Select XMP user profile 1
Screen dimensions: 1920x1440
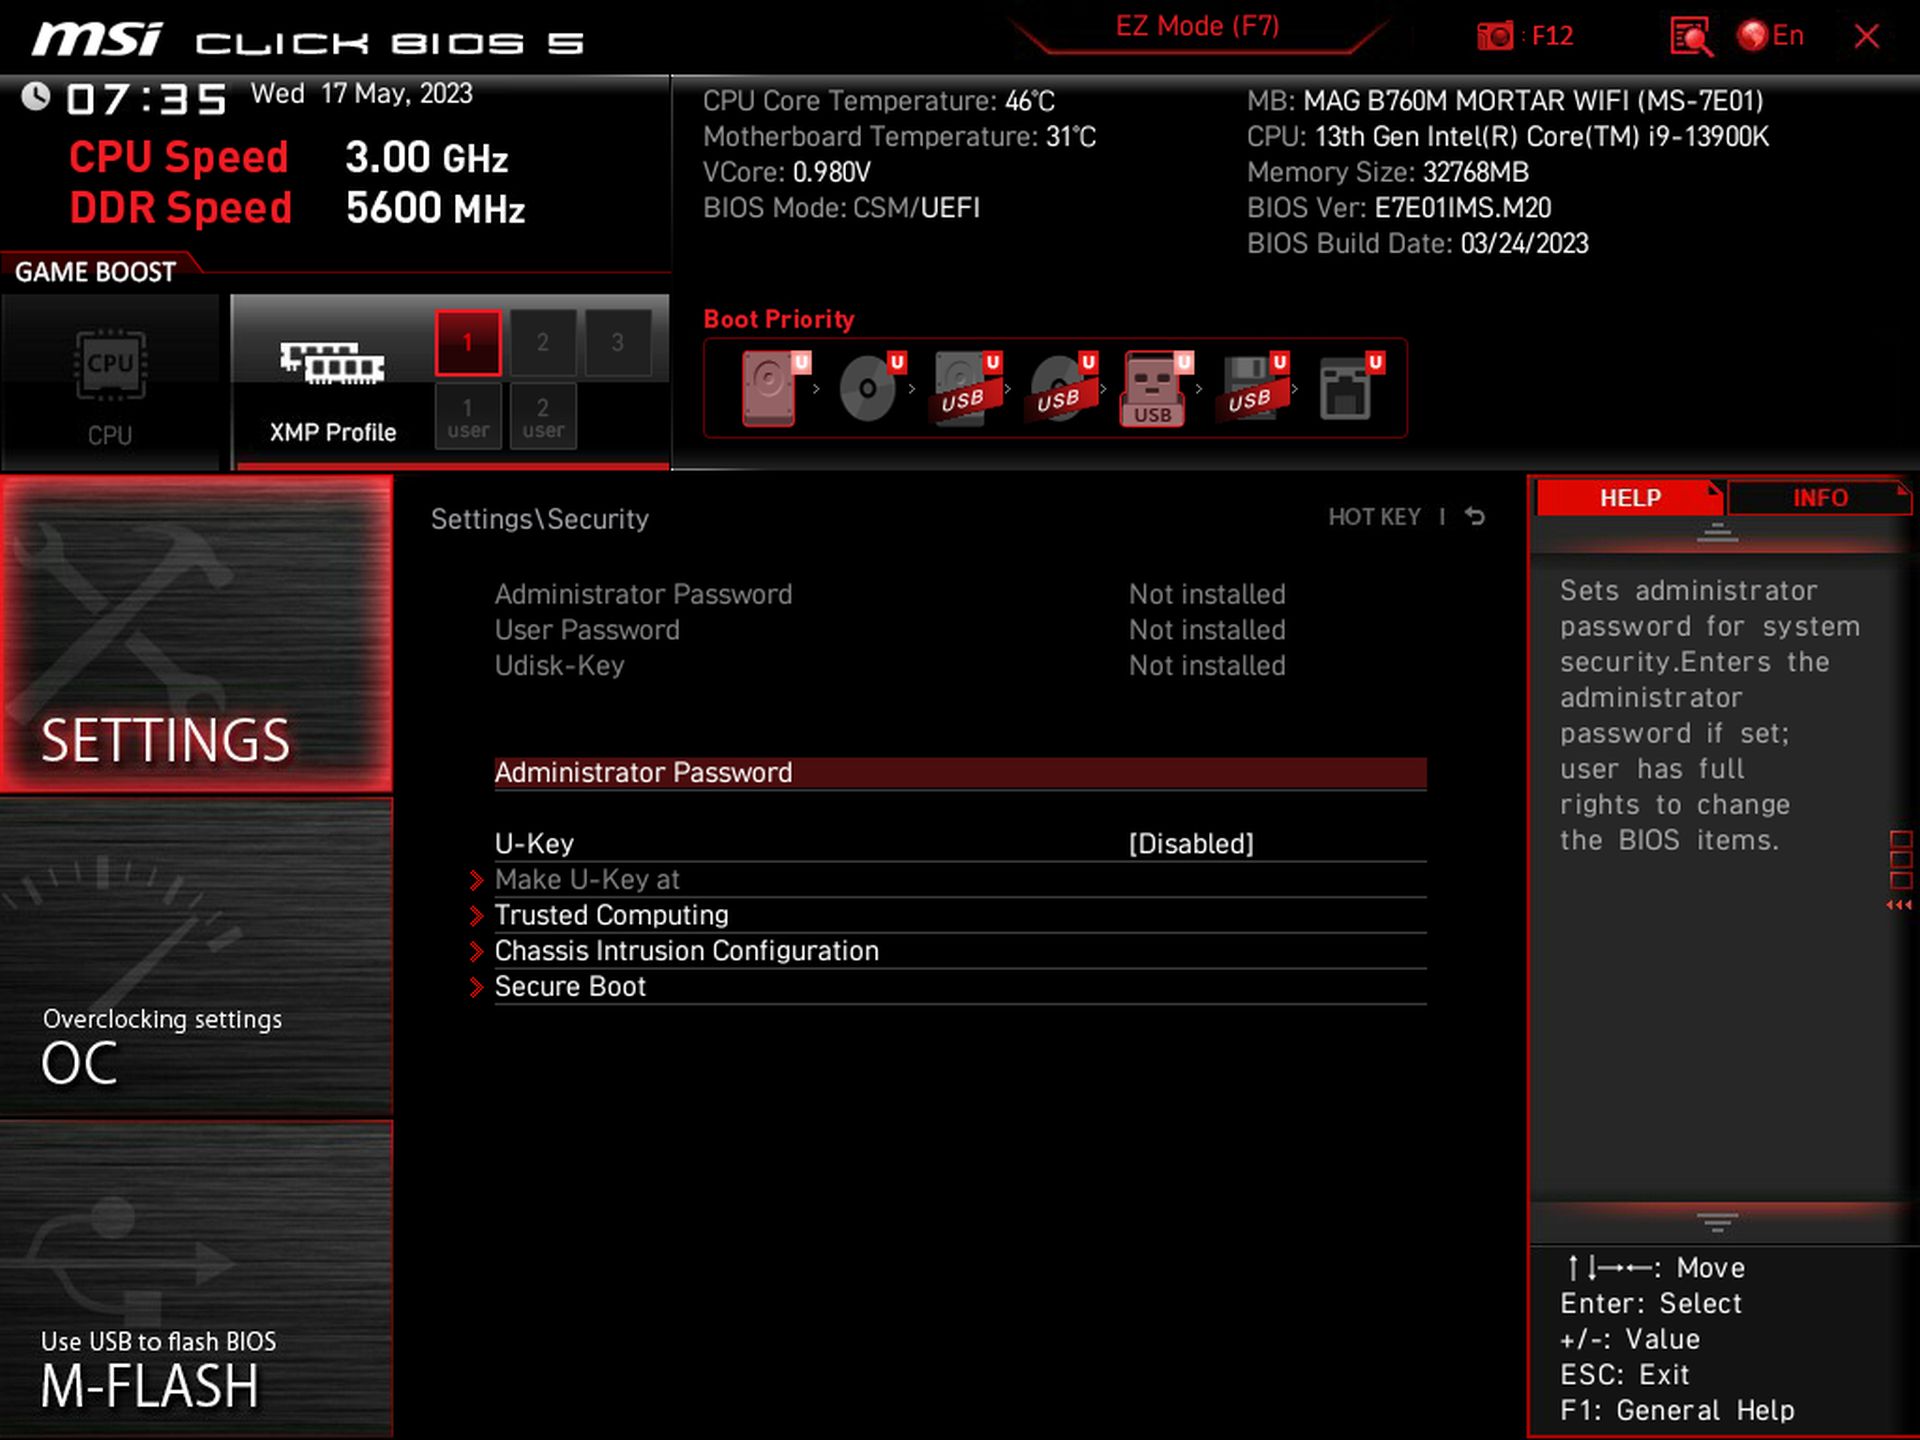pyautogui.click(x=467, y=417)
